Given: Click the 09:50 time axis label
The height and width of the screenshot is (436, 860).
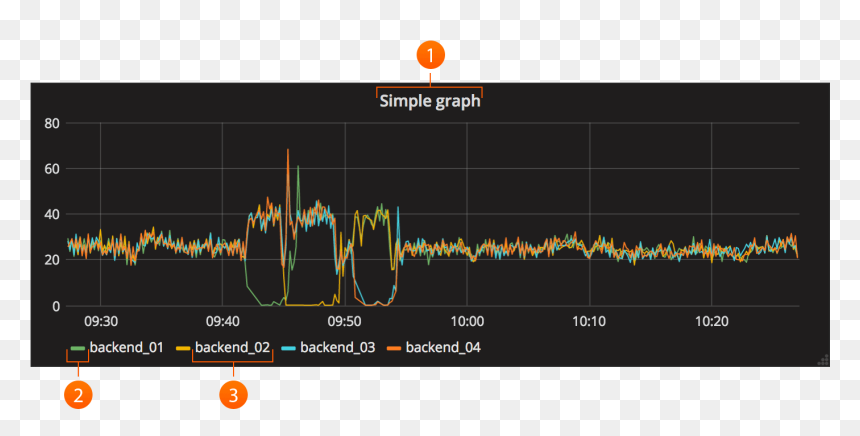Looking at the screenshot, I should coord(344,321).
